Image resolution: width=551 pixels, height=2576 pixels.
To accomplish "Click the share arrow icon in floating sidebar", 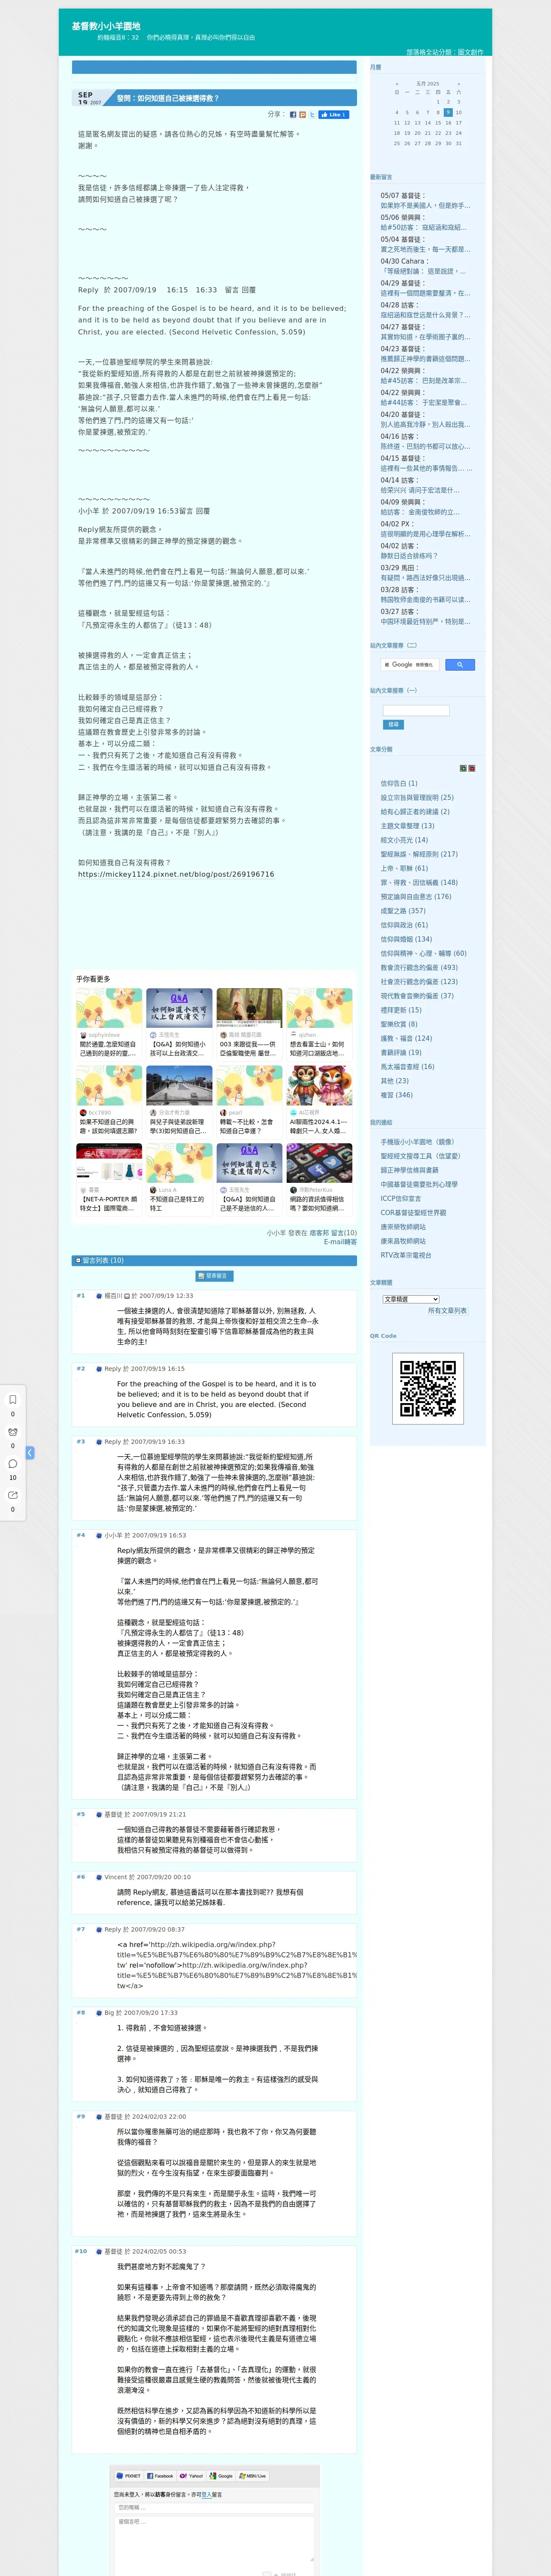I will [x=13, y=1495].
